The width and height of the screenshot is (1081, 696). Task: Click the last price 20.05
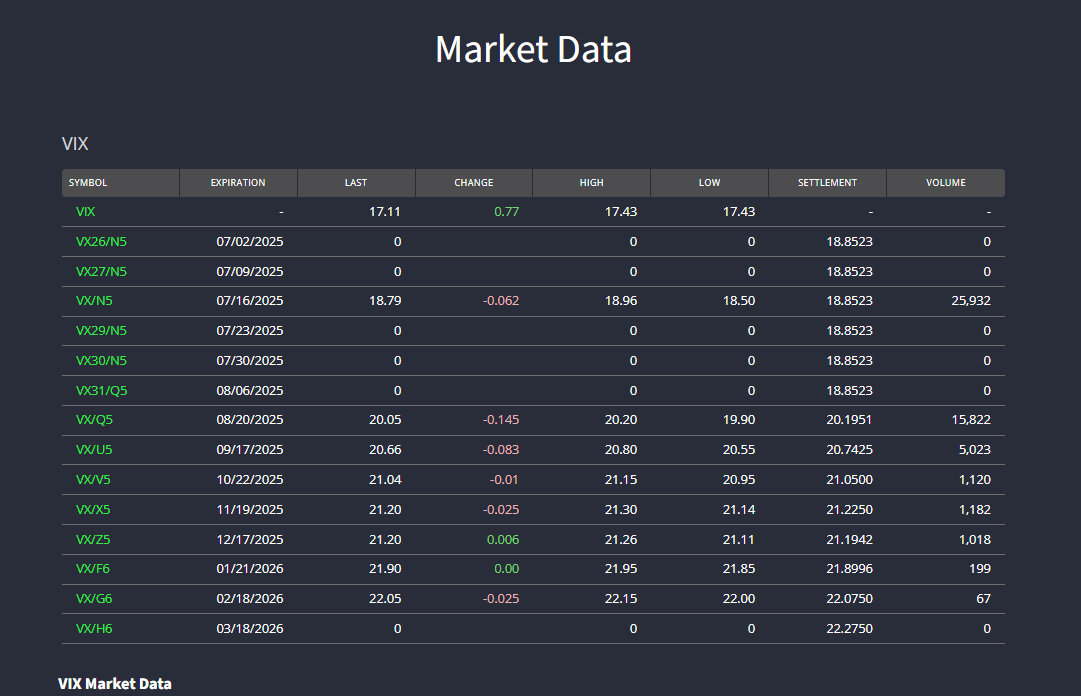tap(385, 420)
